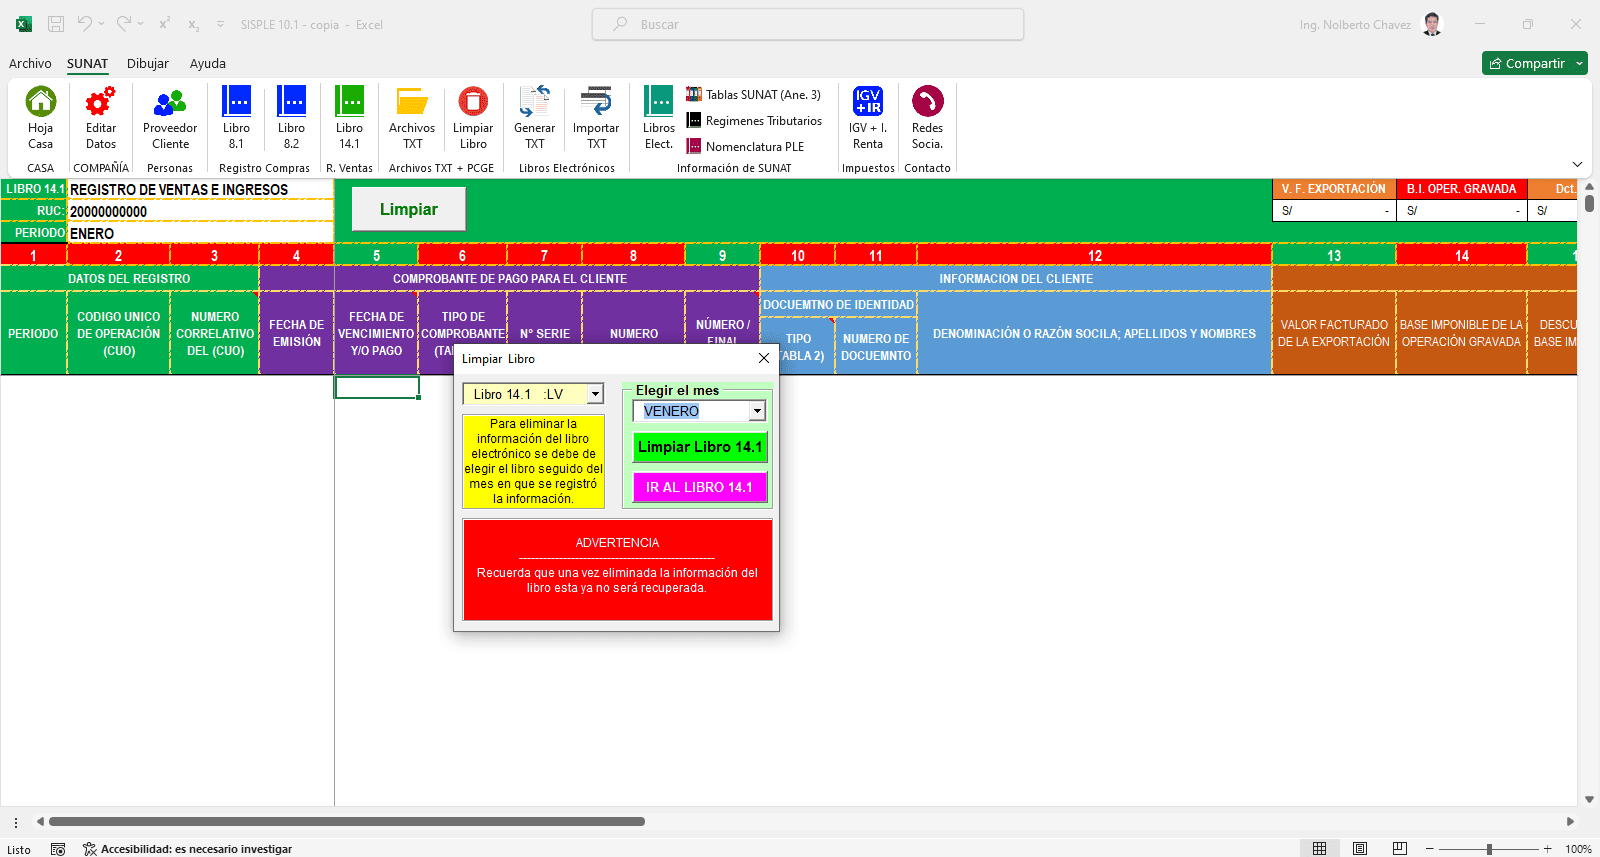This screenshot has height=857, width=1600.
Task: Click Compartir button
Action: click(x=1527, y=63)
